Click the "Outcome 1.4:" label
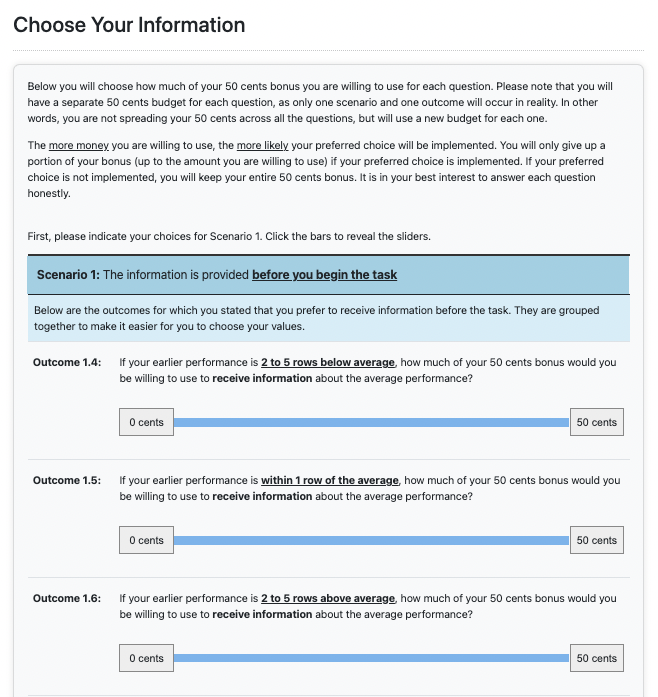This screenshot has width=658, height=697. (67, 362)
